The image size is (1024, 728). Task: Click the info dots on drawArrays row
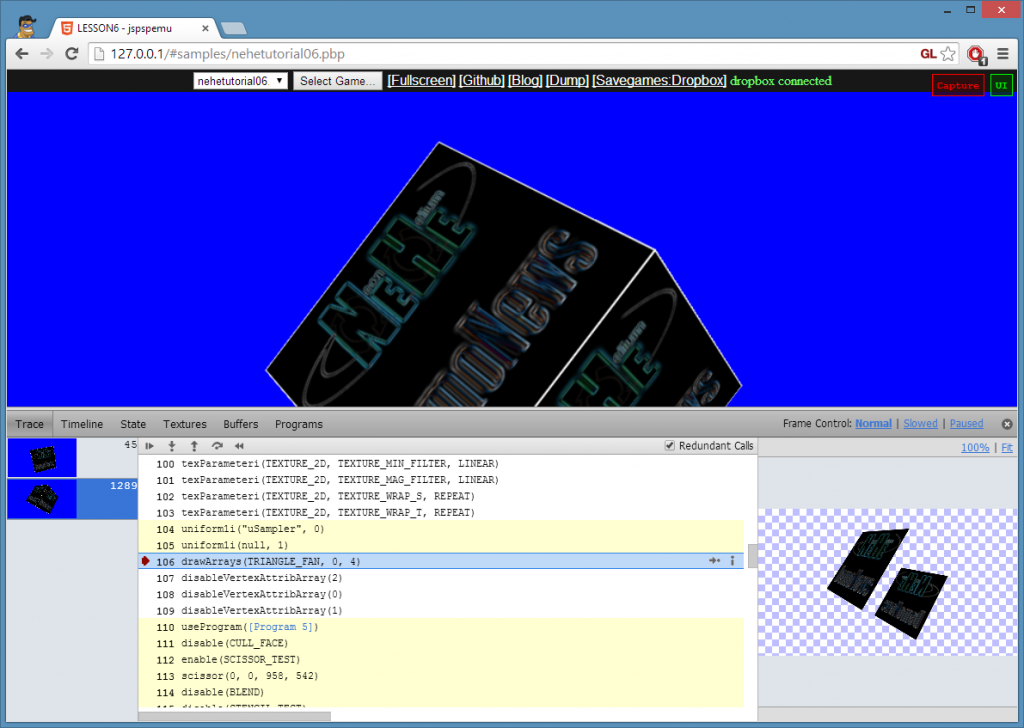tap(732, 561)
